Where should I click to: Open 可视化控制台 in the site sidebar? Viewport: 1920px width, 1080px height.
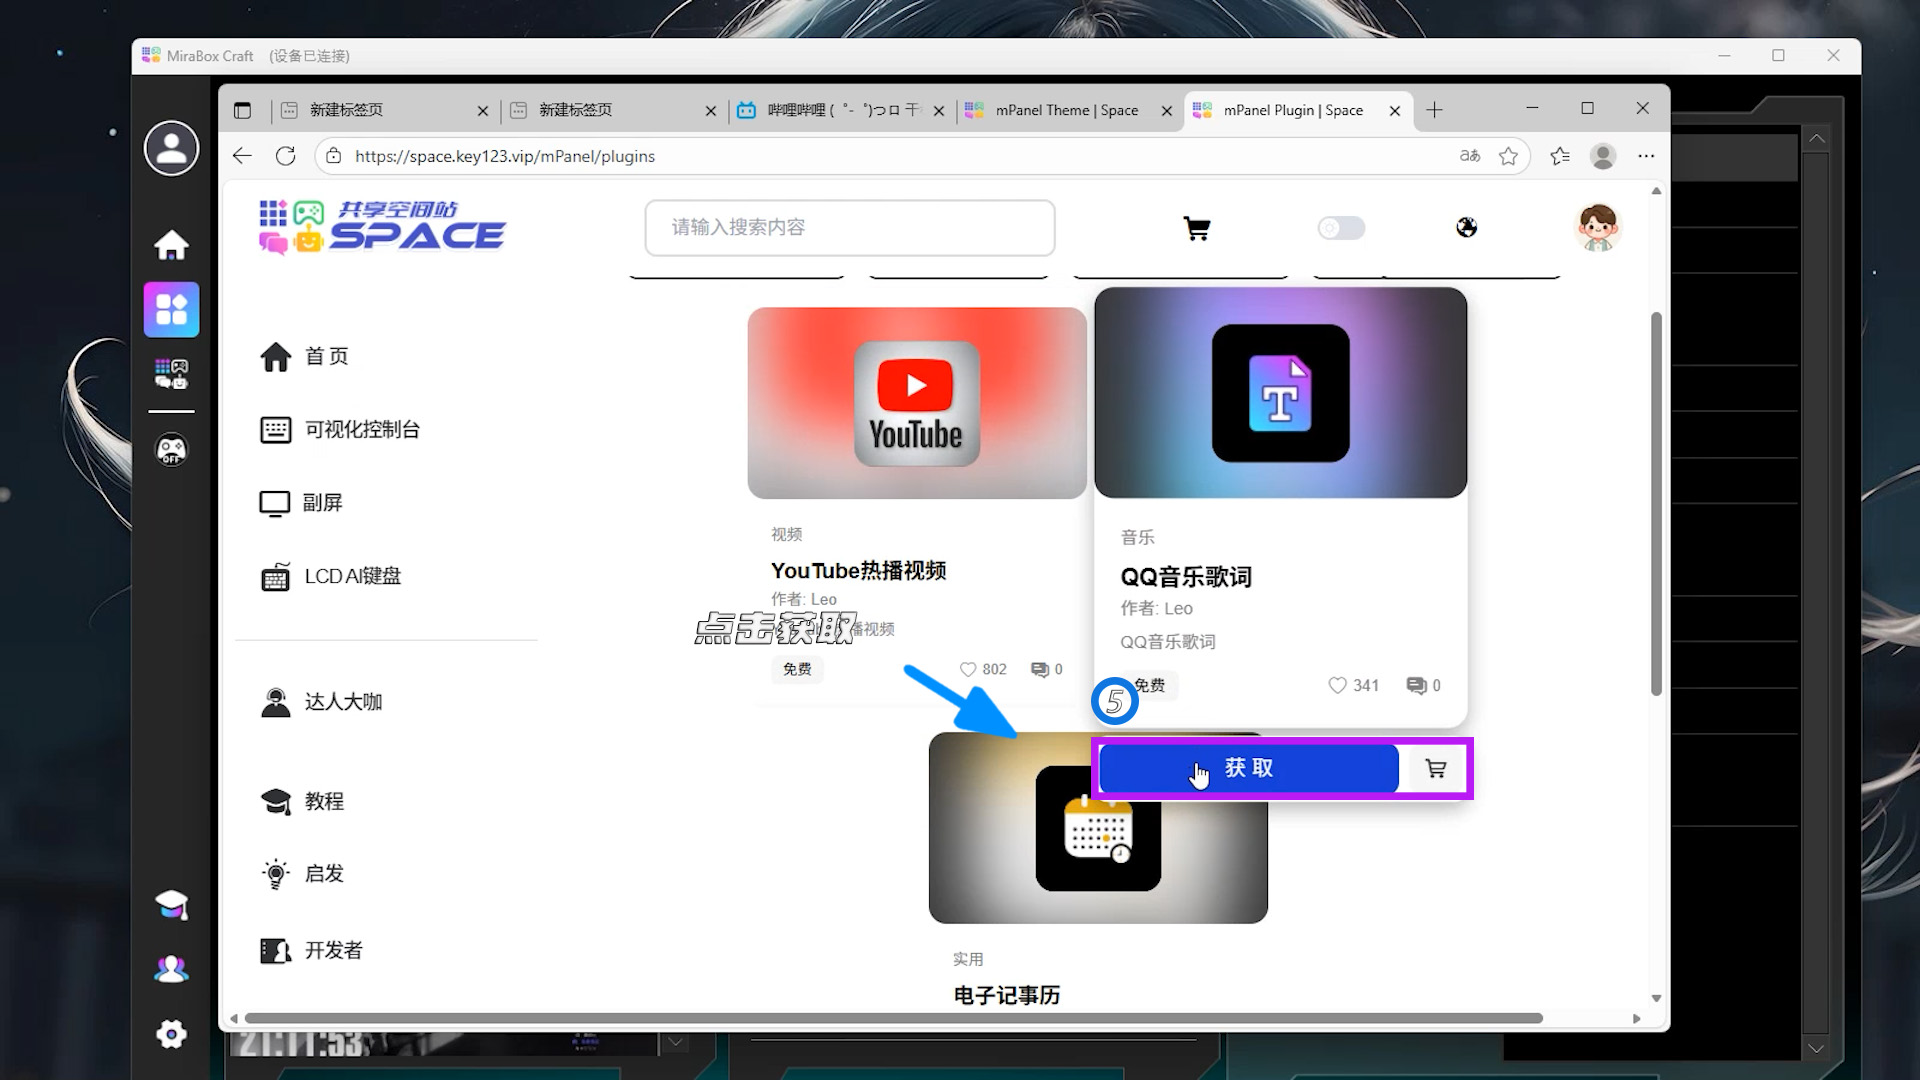coord(340,430)
